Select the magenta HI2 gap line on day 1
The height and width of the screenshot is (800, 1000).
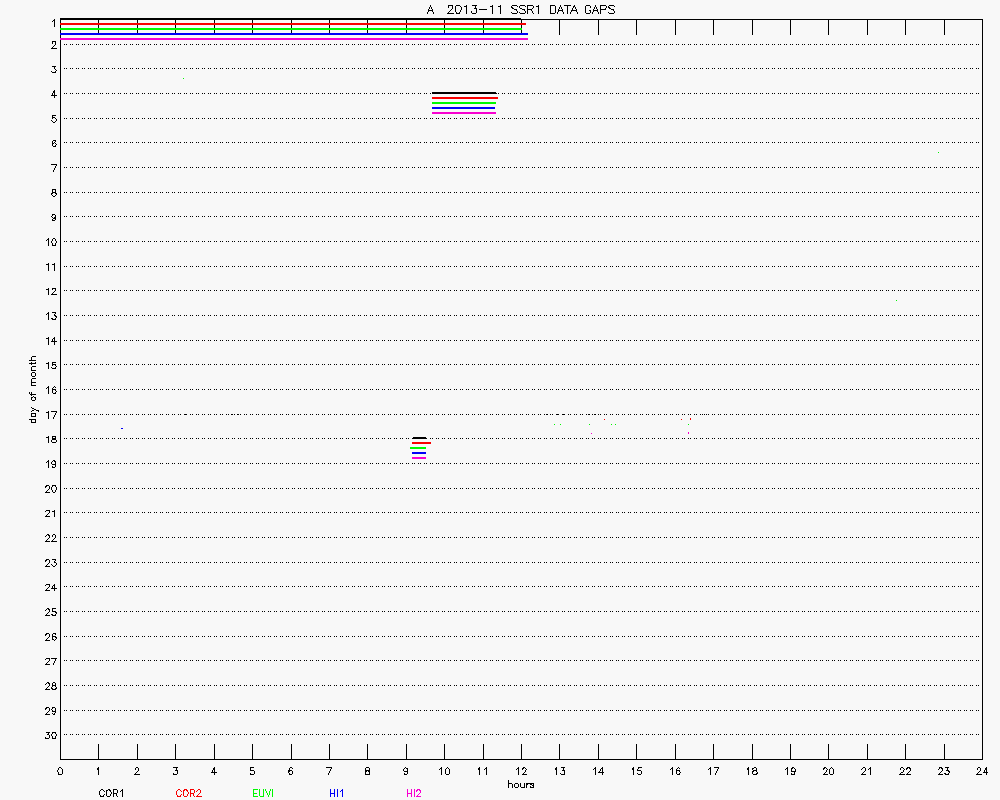point(294,38)
